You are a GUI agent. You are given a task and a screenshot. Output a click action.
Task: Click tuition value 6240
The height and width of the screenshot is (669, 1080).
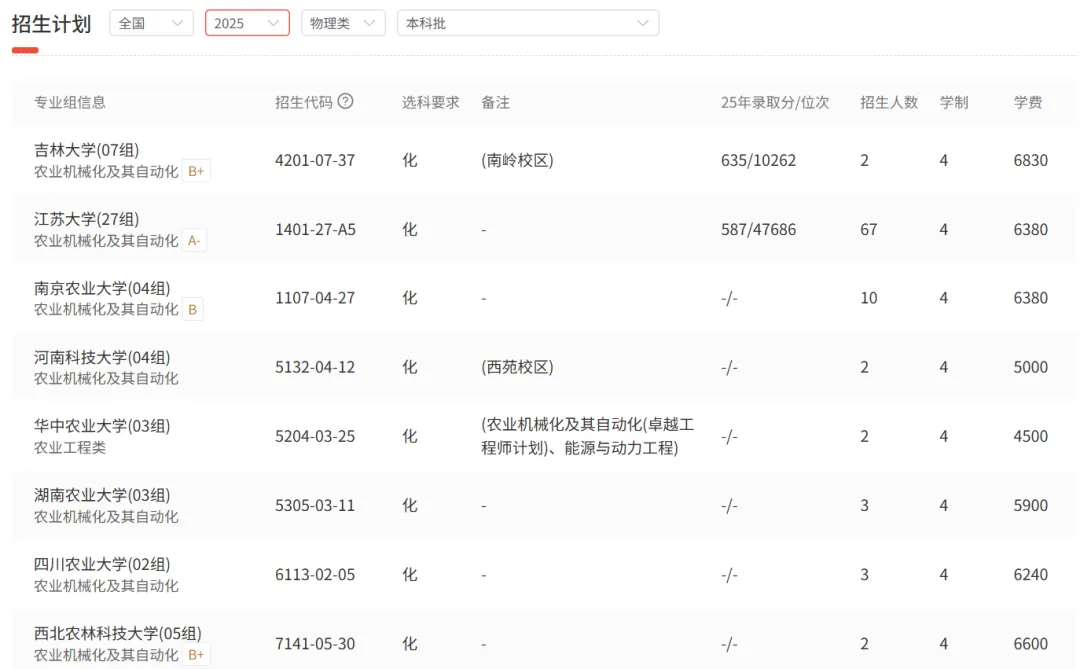click(x=1030, y=575)
